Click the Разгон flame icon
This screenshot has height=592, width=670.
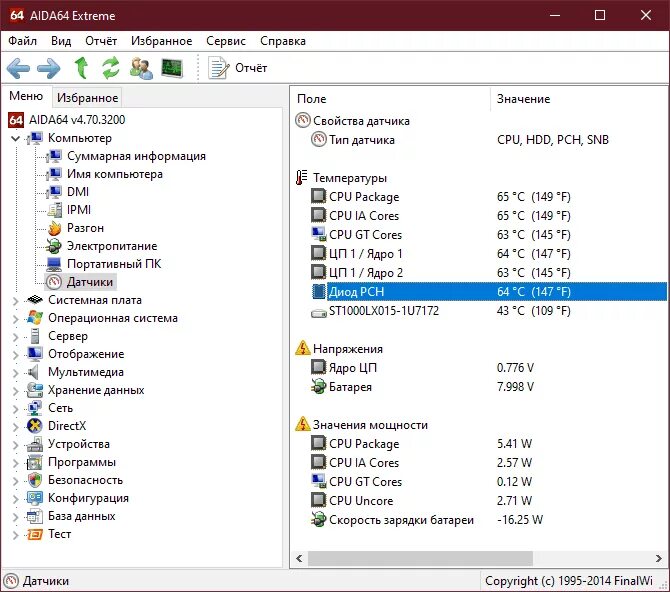coord(55,229)
